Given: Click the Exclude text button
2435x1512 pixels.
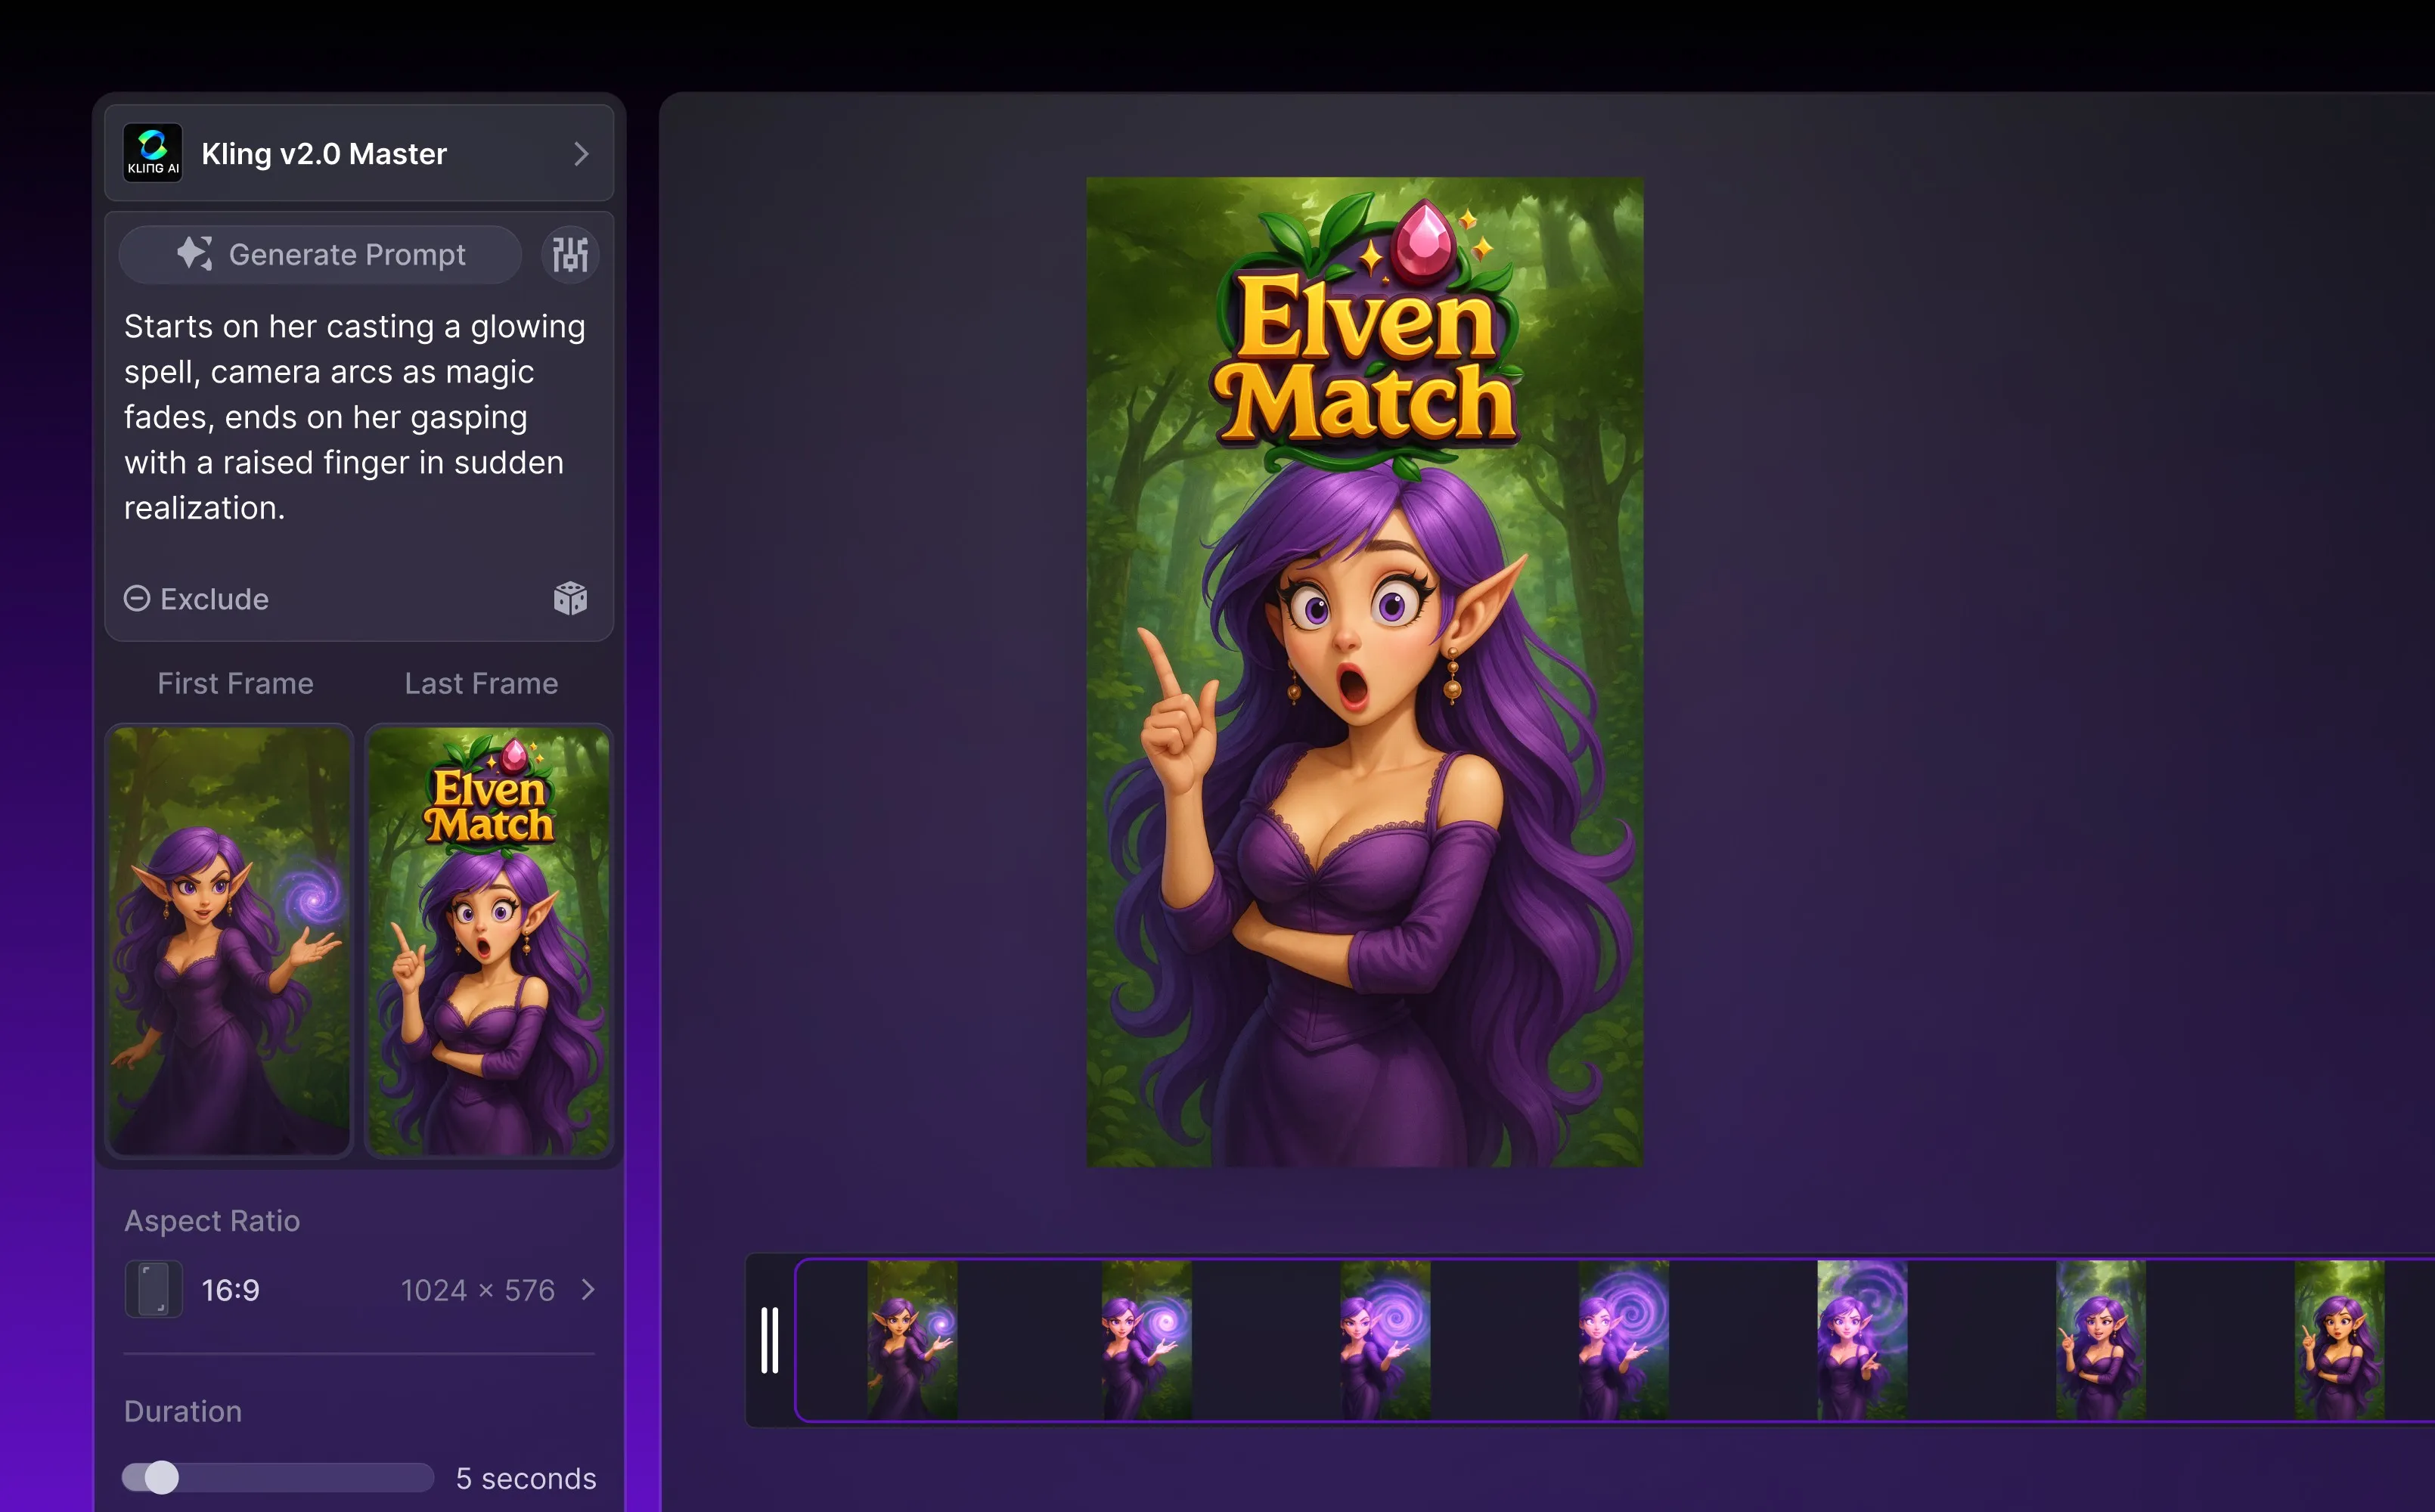Looking at the screenshot, I should tap(214, 599).
